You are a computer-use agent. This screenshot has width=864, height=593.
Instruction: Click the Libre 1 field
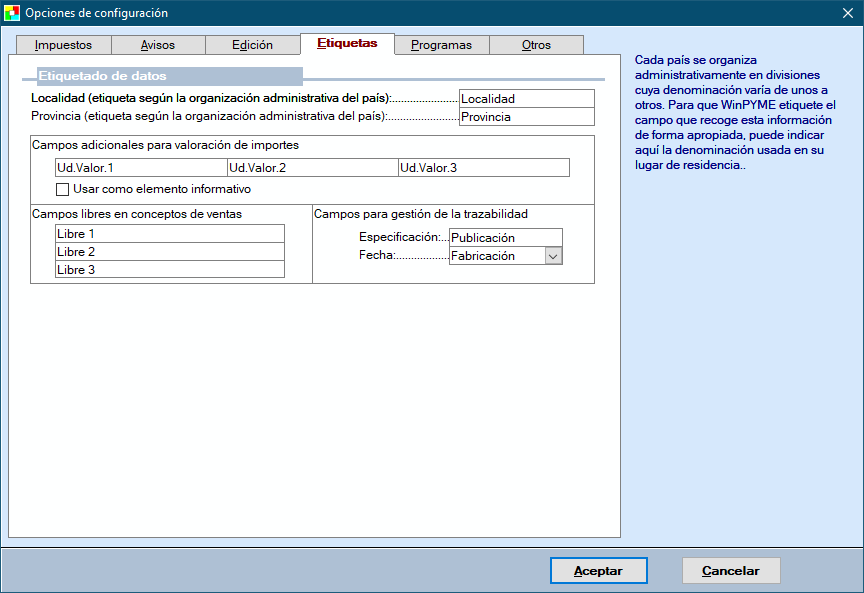pyautogui.click(x=170, y=233)
